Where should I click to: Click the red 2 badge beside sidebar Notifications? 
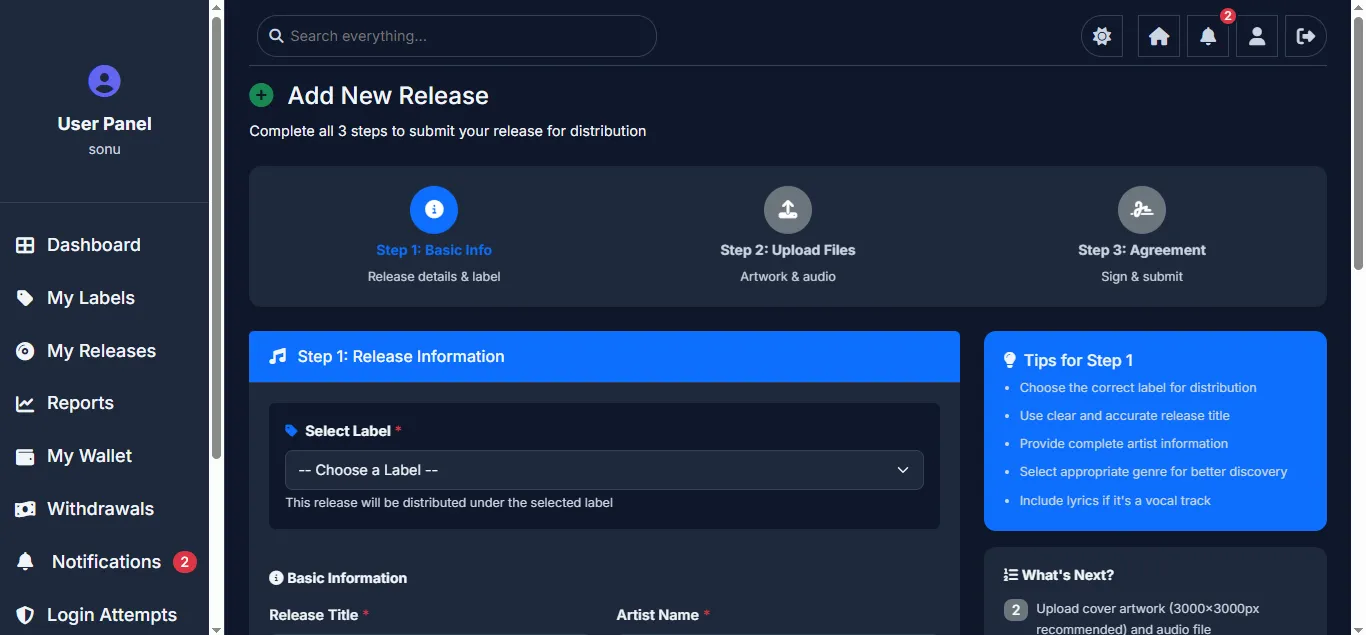(x=184, y=562)
